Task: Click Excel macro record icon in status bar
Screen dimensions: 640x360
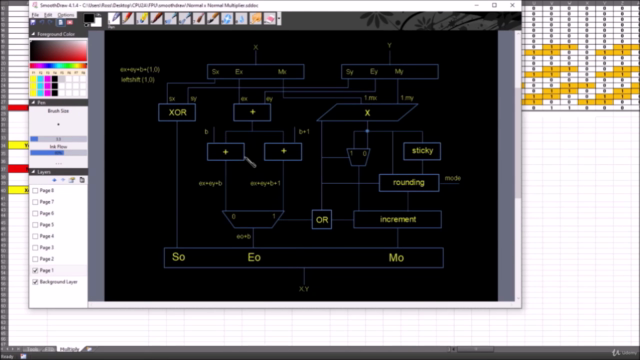Action: click(23, 356)
